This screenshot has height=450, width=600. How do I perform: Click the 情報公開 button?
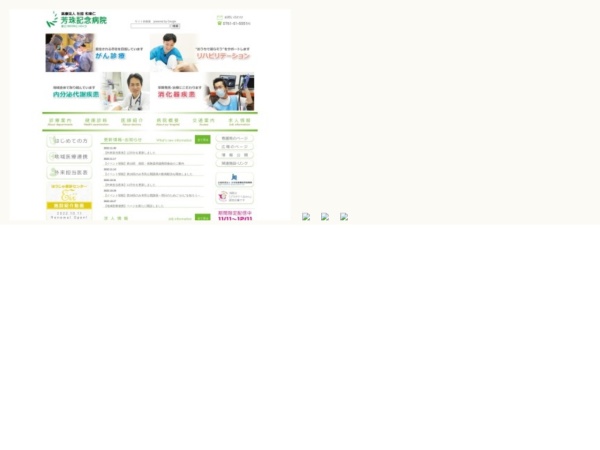click(235, 155)
